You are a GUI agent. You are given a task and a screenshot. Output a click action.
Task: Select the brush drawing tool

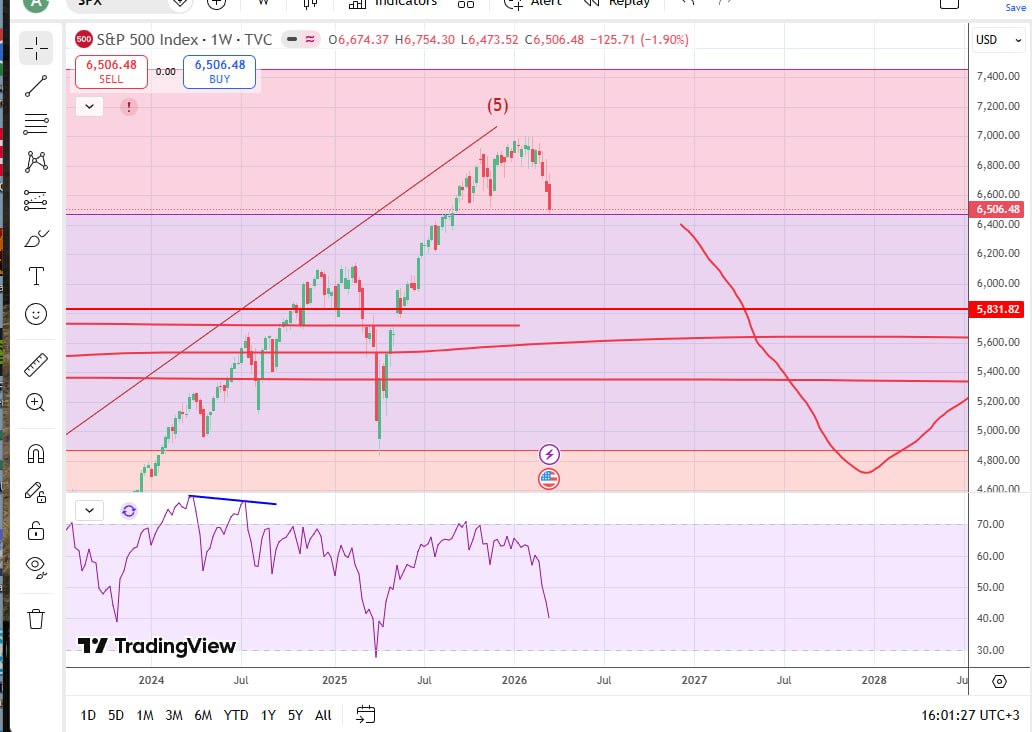36,238
